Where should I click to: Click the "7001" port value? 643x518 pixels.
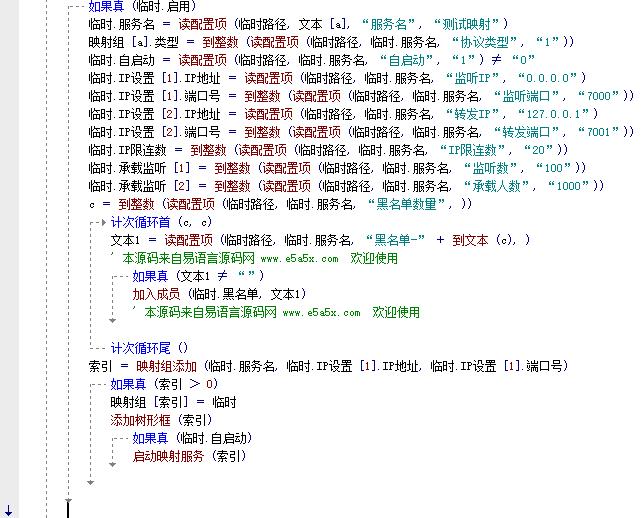pyautogui.click(x=599, y=132)
